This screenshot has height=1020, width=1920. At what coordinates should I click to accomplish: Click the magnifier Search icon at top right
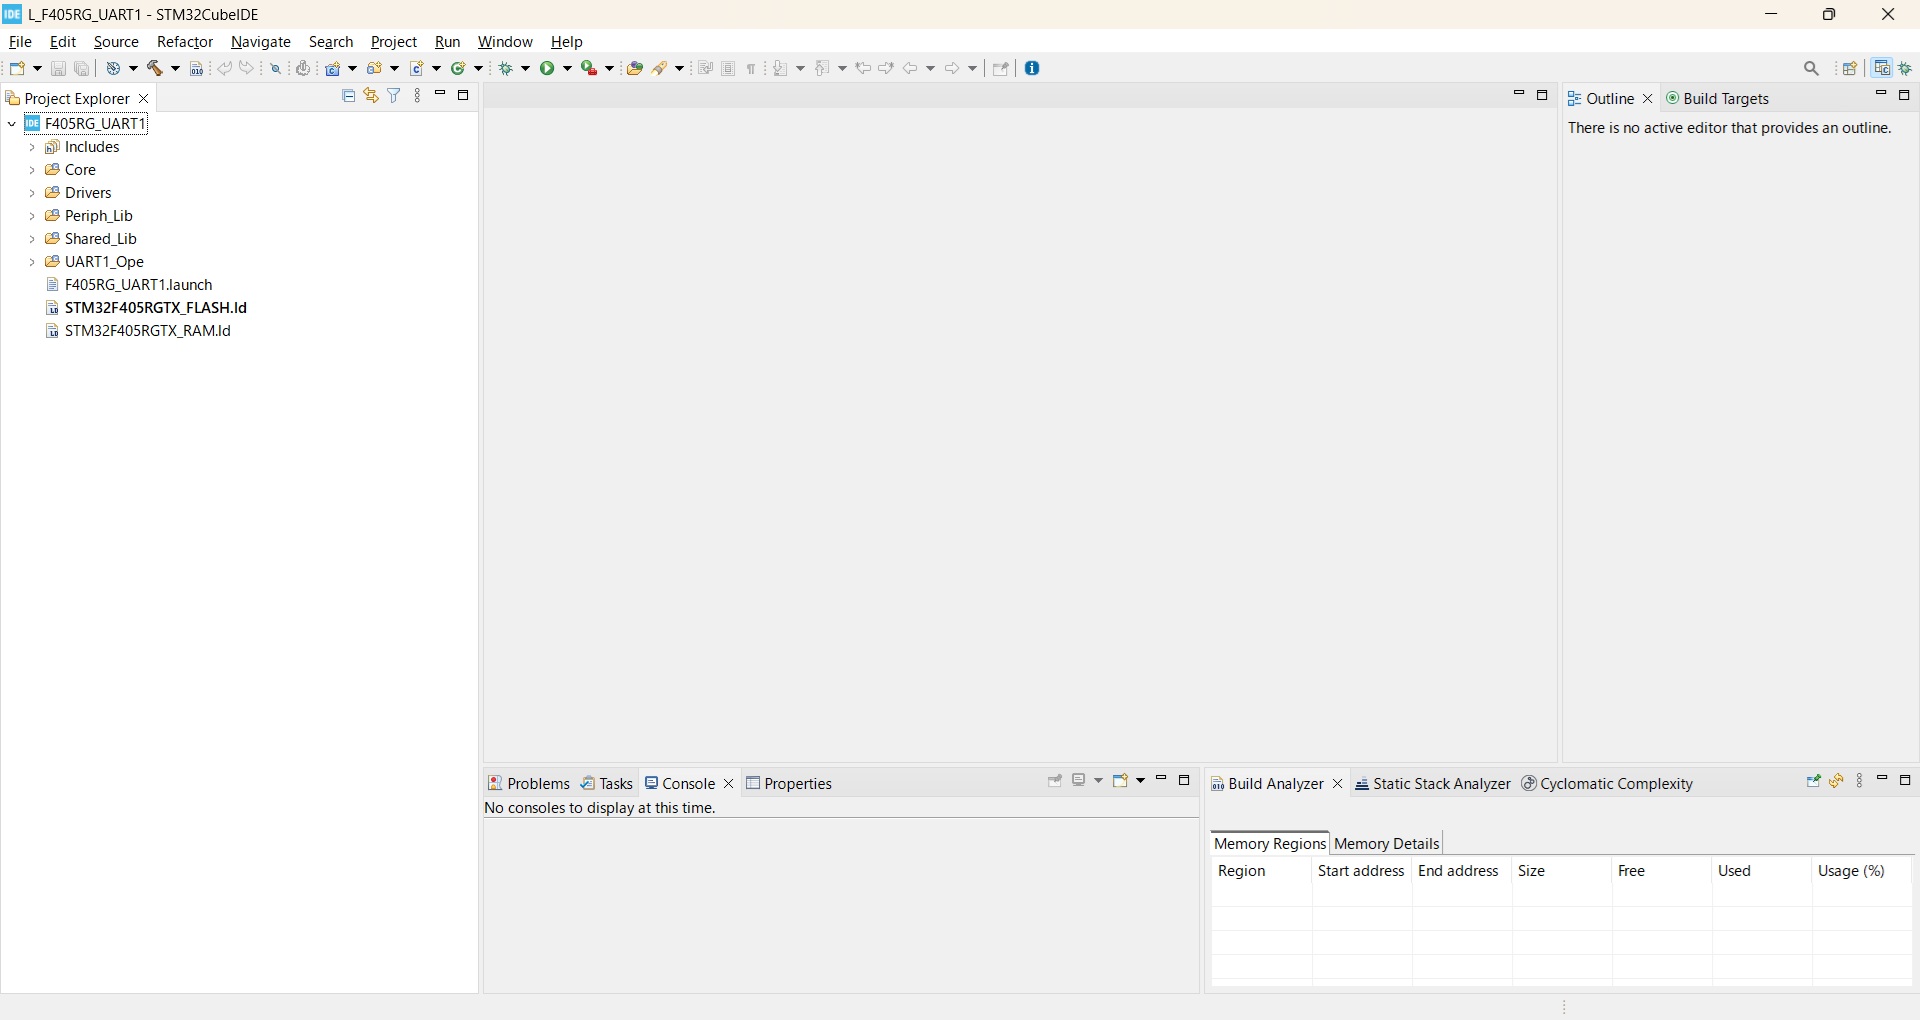click(1813, 69)
